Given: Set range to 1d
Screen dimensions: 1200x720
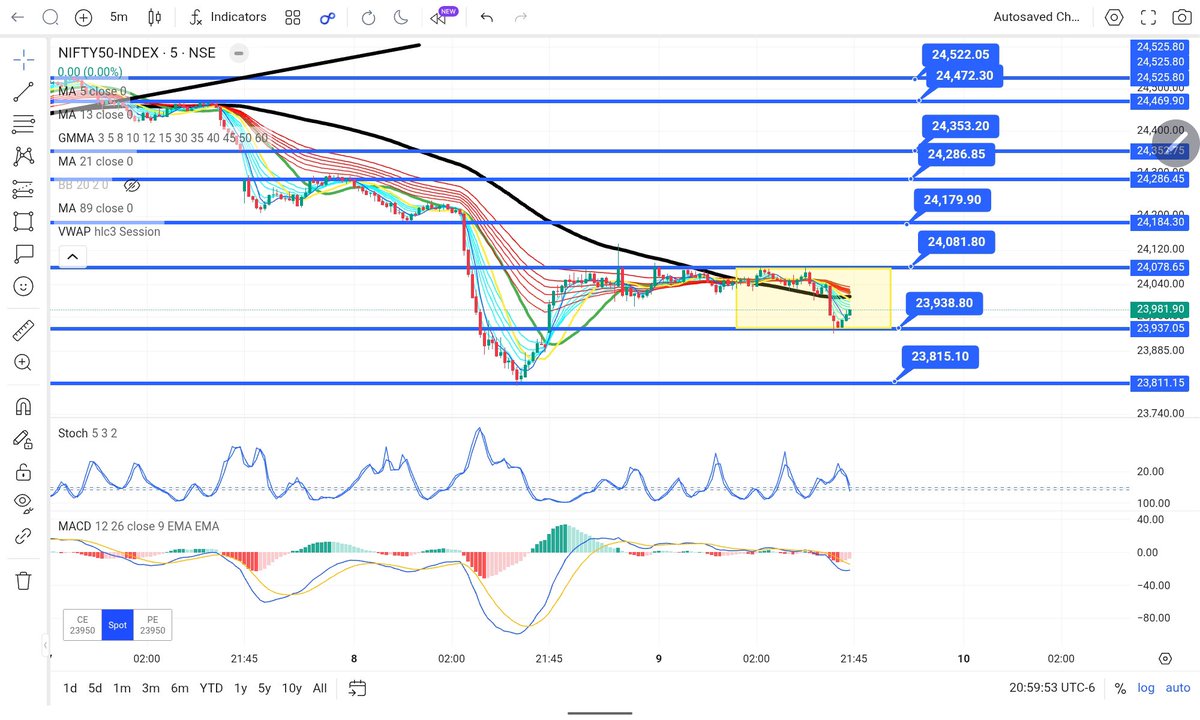Looking at the screenshot, I should coord(70,688).
